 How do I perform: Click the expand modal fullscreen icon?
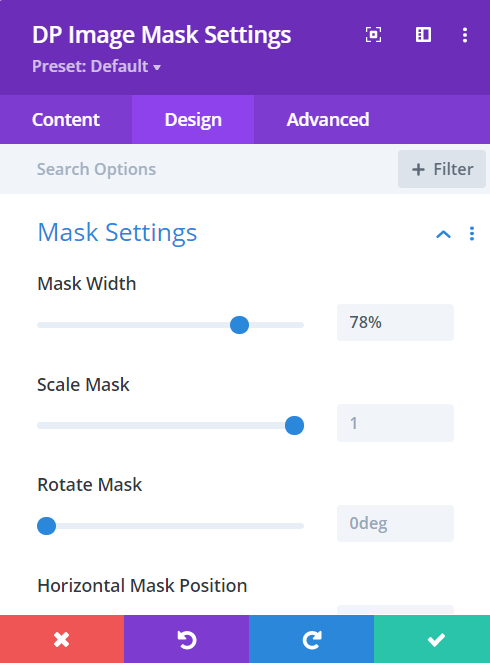point(373,35)
